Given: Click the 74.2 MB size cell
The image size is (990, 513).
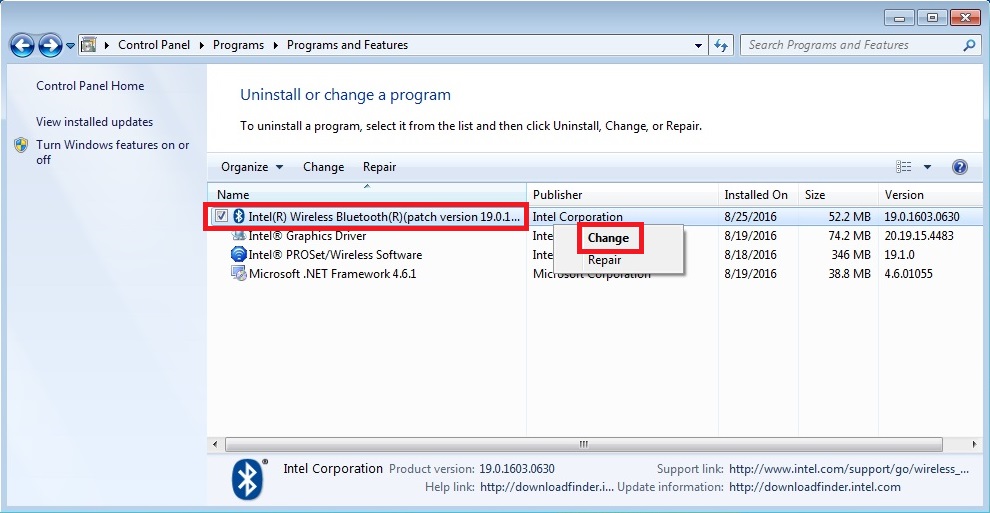Looking at the screenshot, I should pyautogui.click(x=849, y=235).
